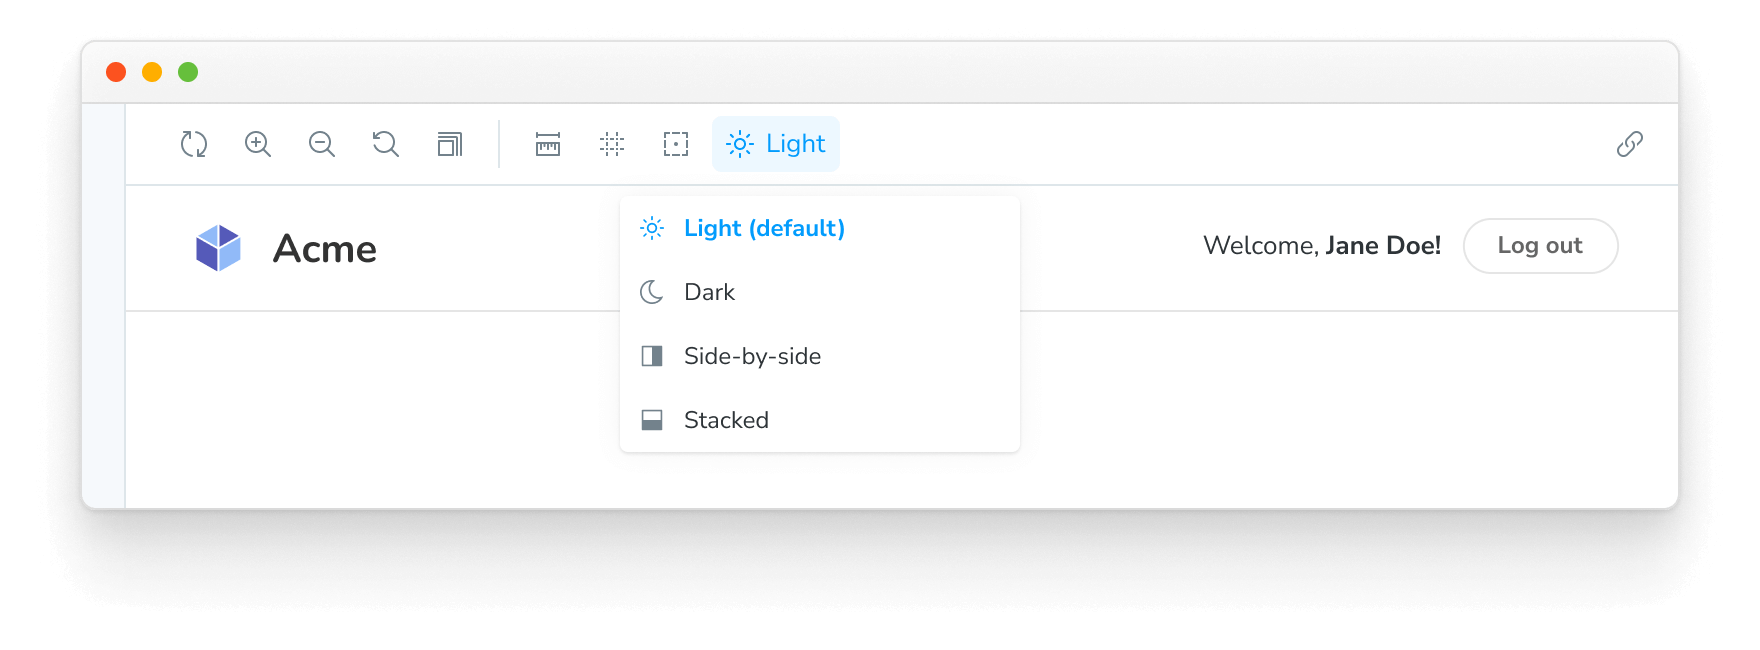The image size is (1760, 650).
Task: Click the Acme title text
Action: point(325,249)
